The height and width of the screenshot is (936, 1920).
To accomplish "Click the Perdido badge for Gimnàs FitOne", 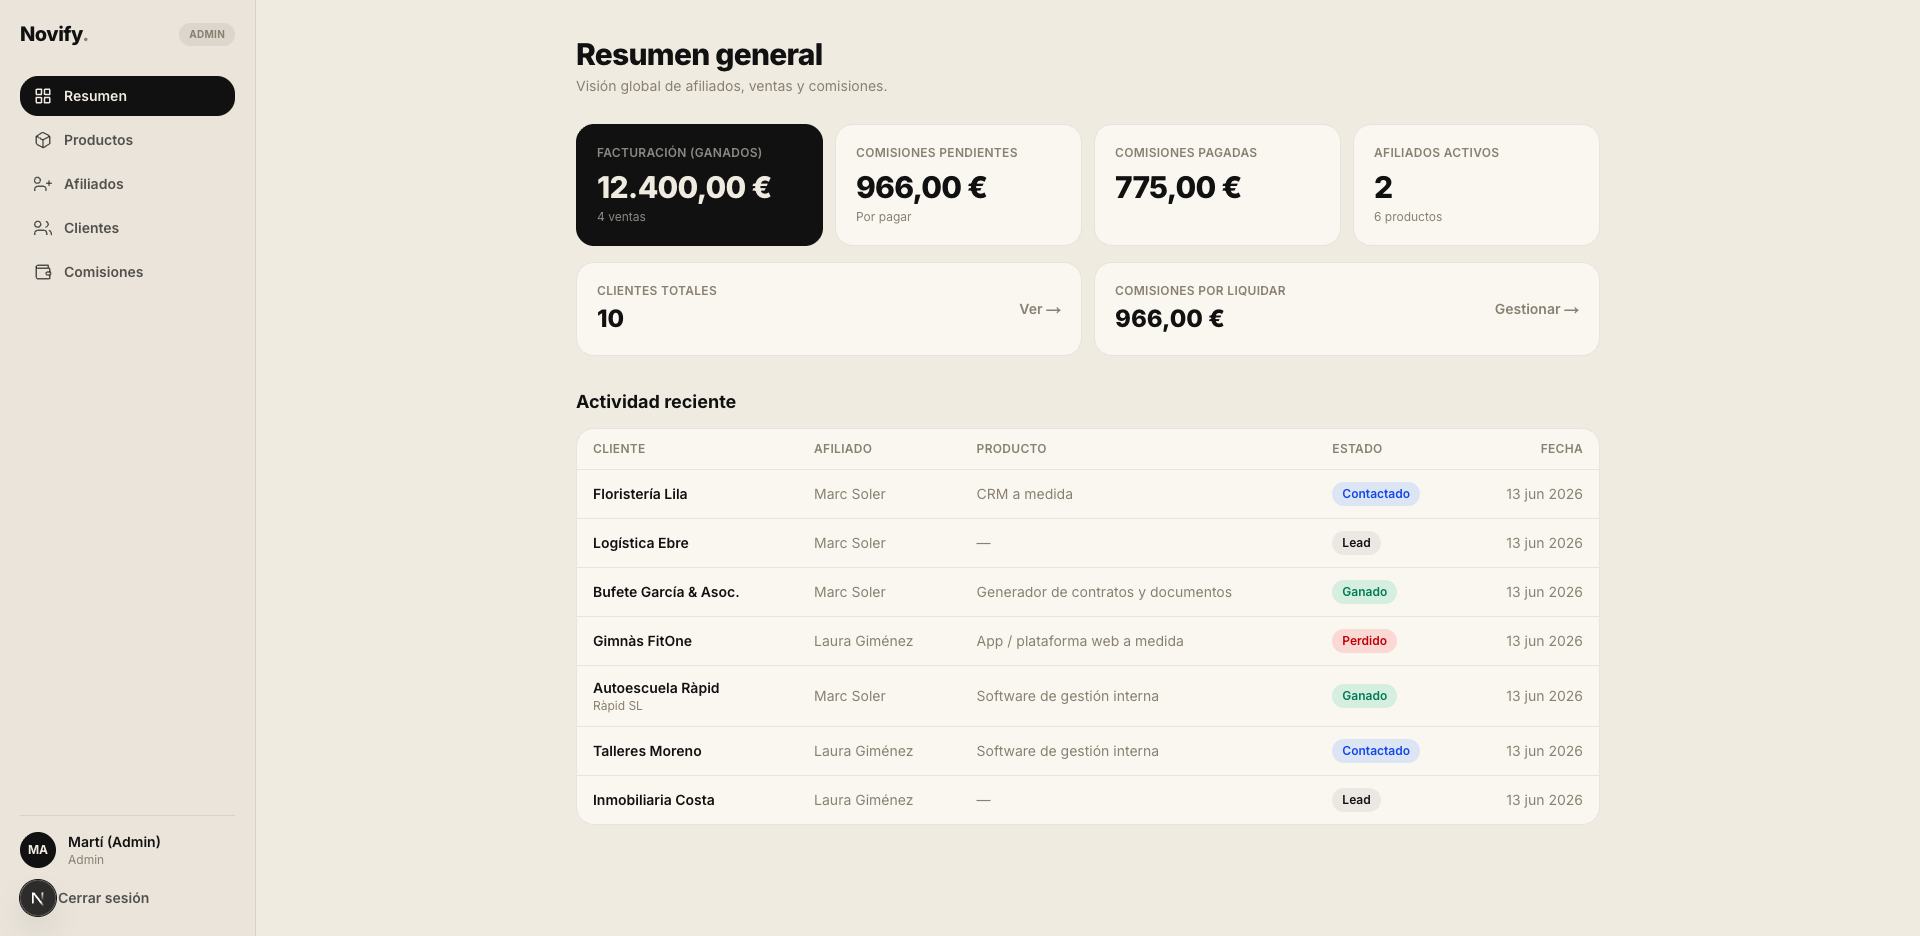I will click(x=1364, y=641).
